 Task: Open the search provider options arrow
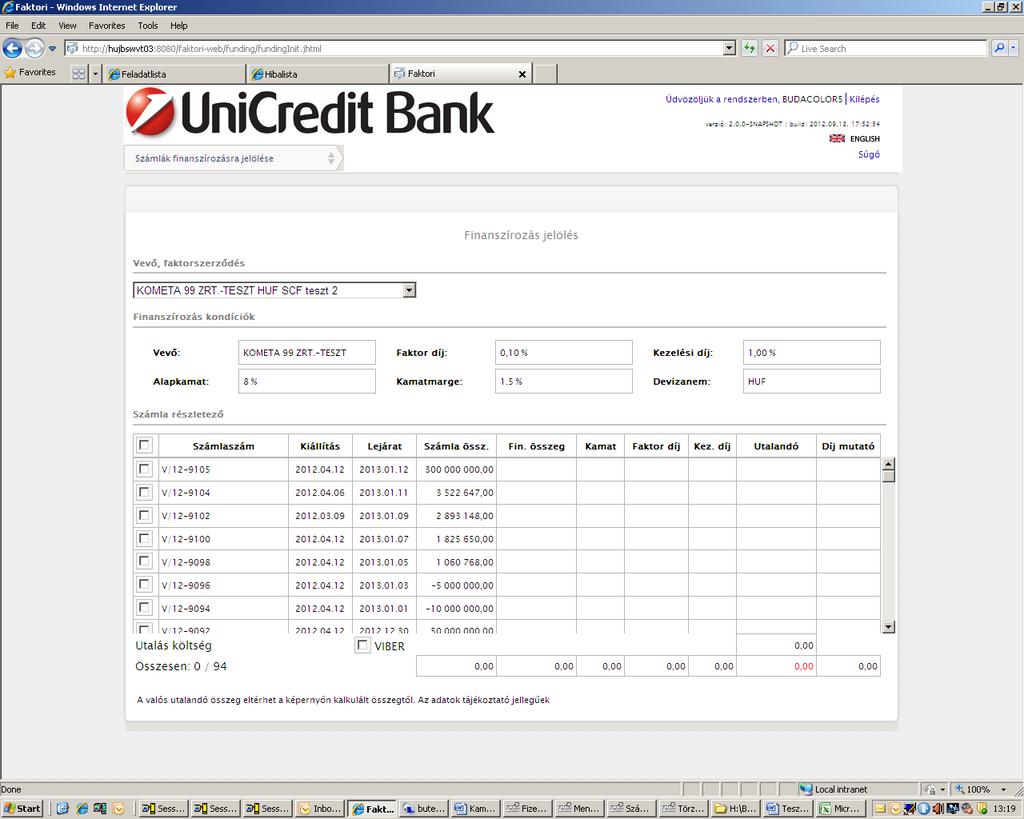tap(1013, 48)
